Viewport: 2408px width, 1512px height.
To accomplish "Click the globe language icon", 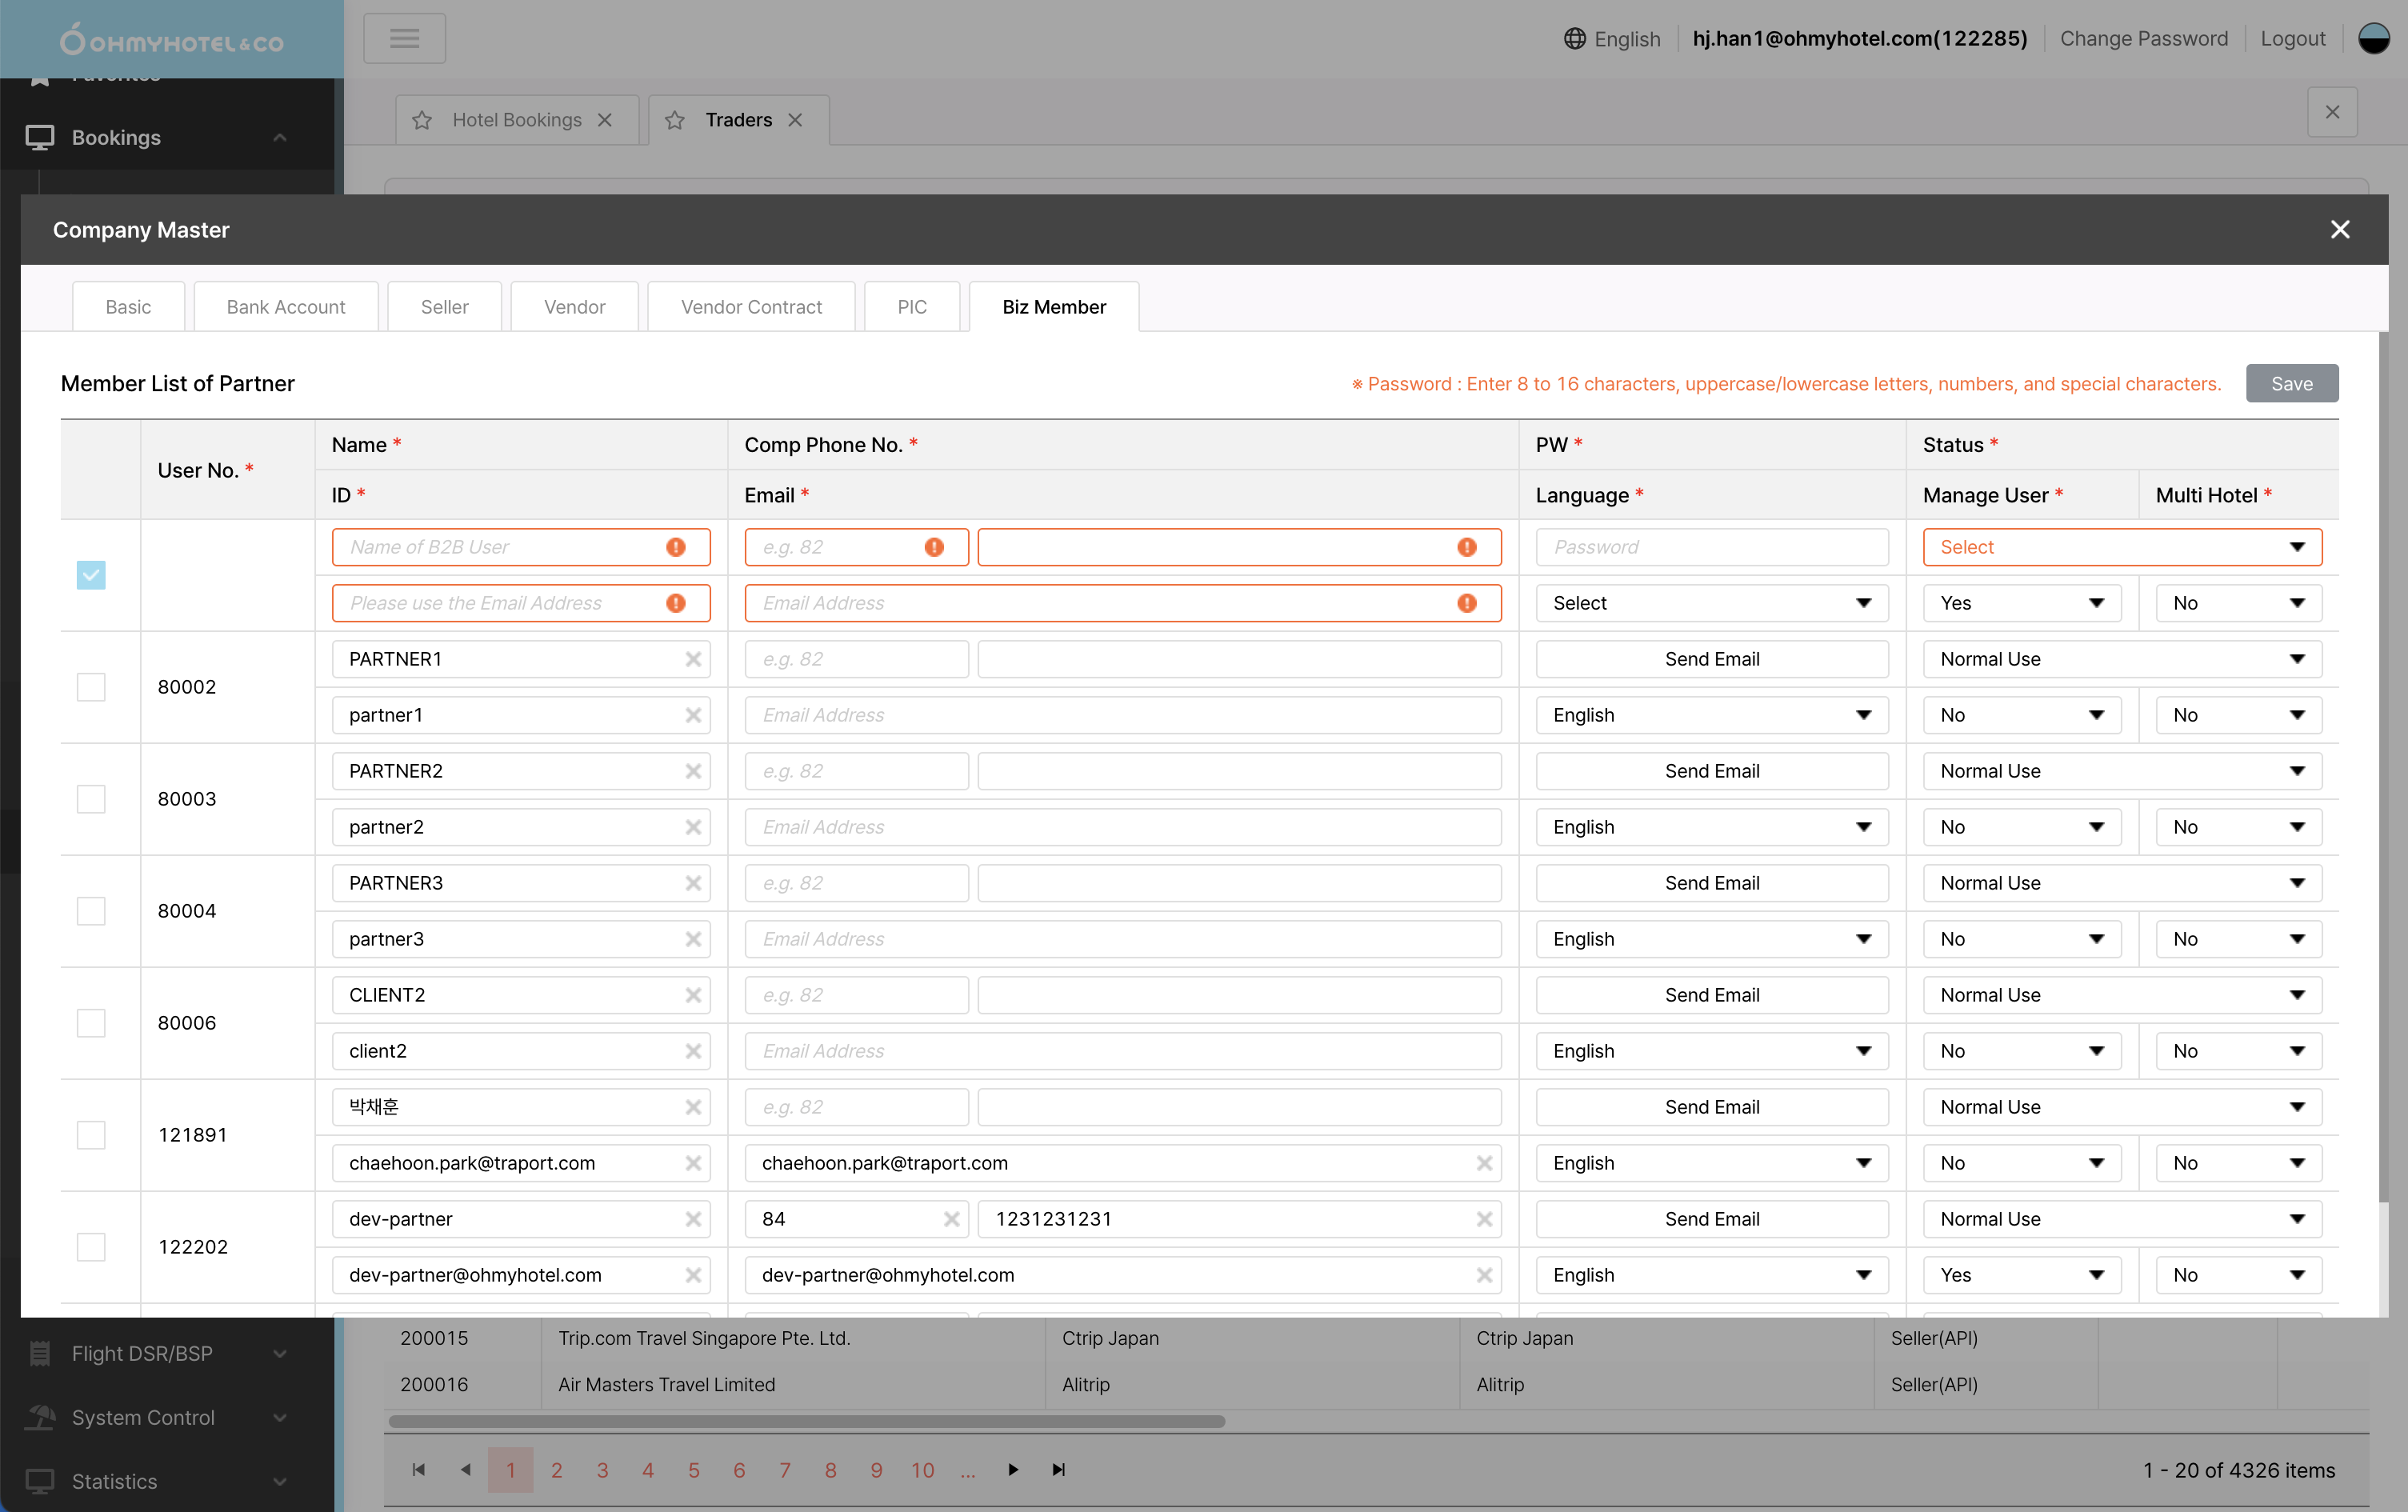I will 1574,38.
